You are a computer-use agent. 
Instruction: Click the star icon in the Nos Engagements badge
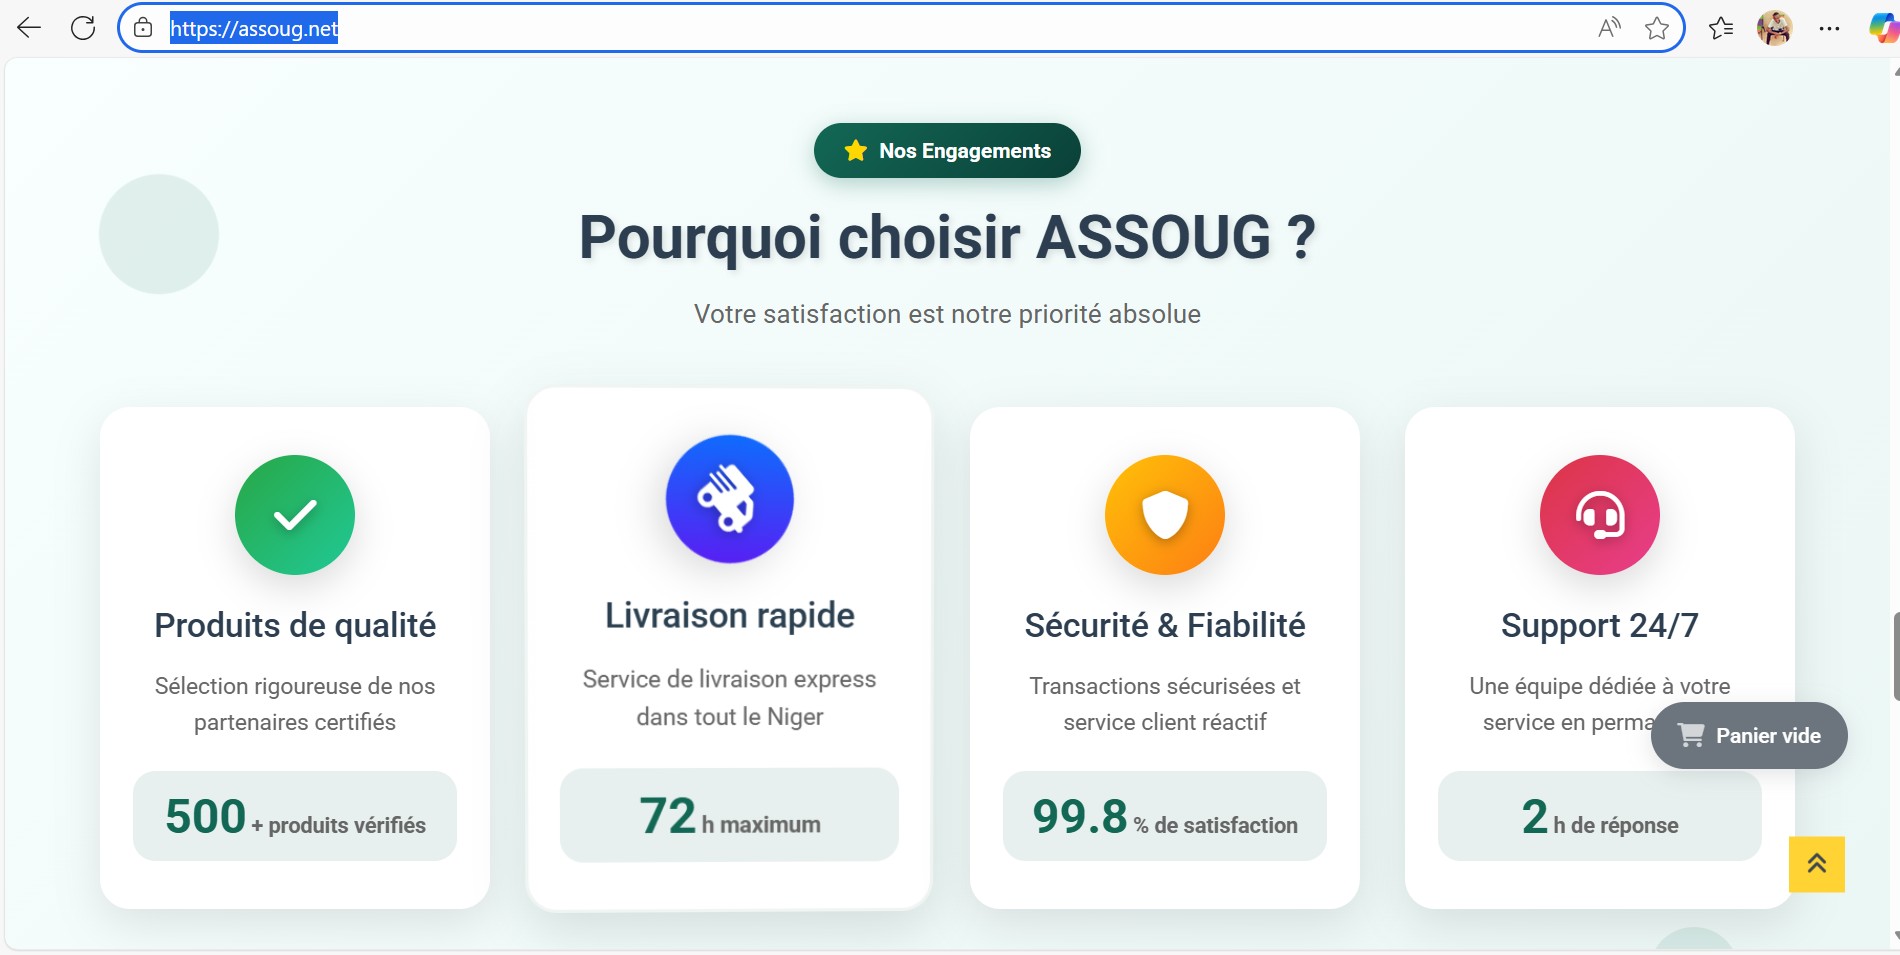click(855, 150)
